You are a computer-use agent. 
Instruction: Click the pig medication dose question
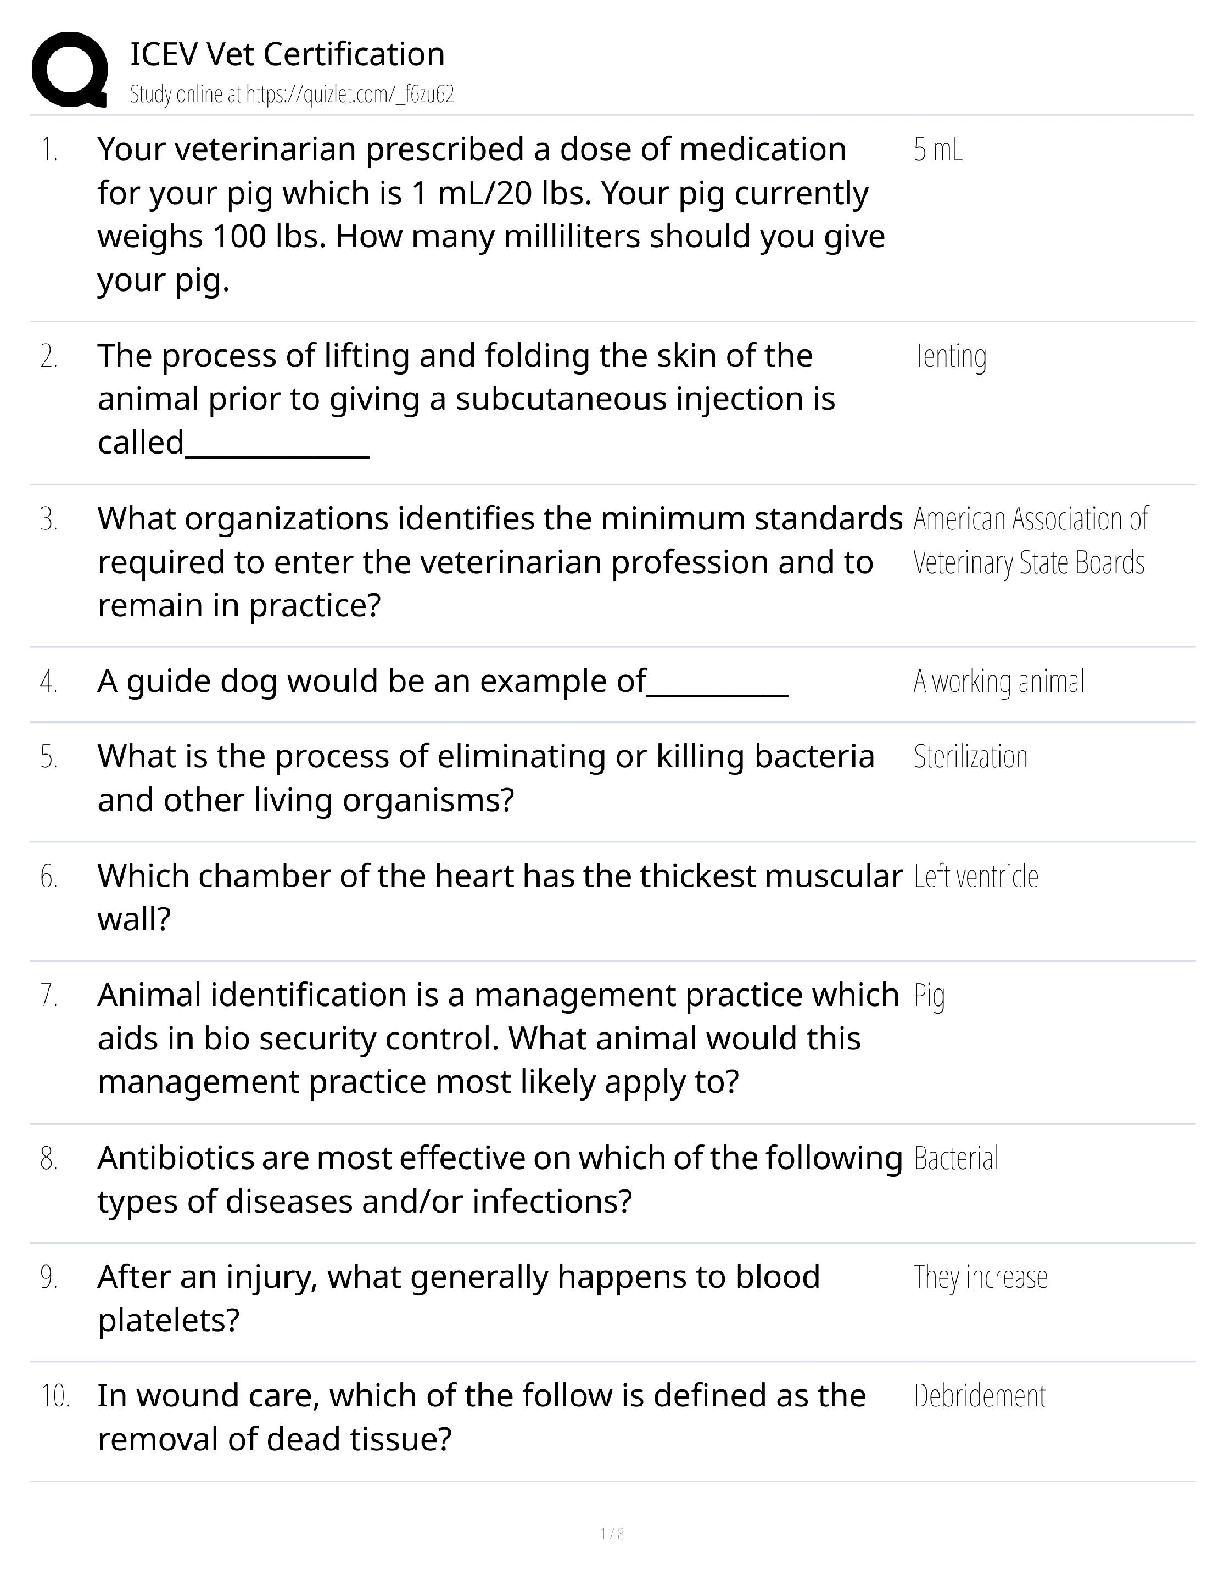coord(490,214)
